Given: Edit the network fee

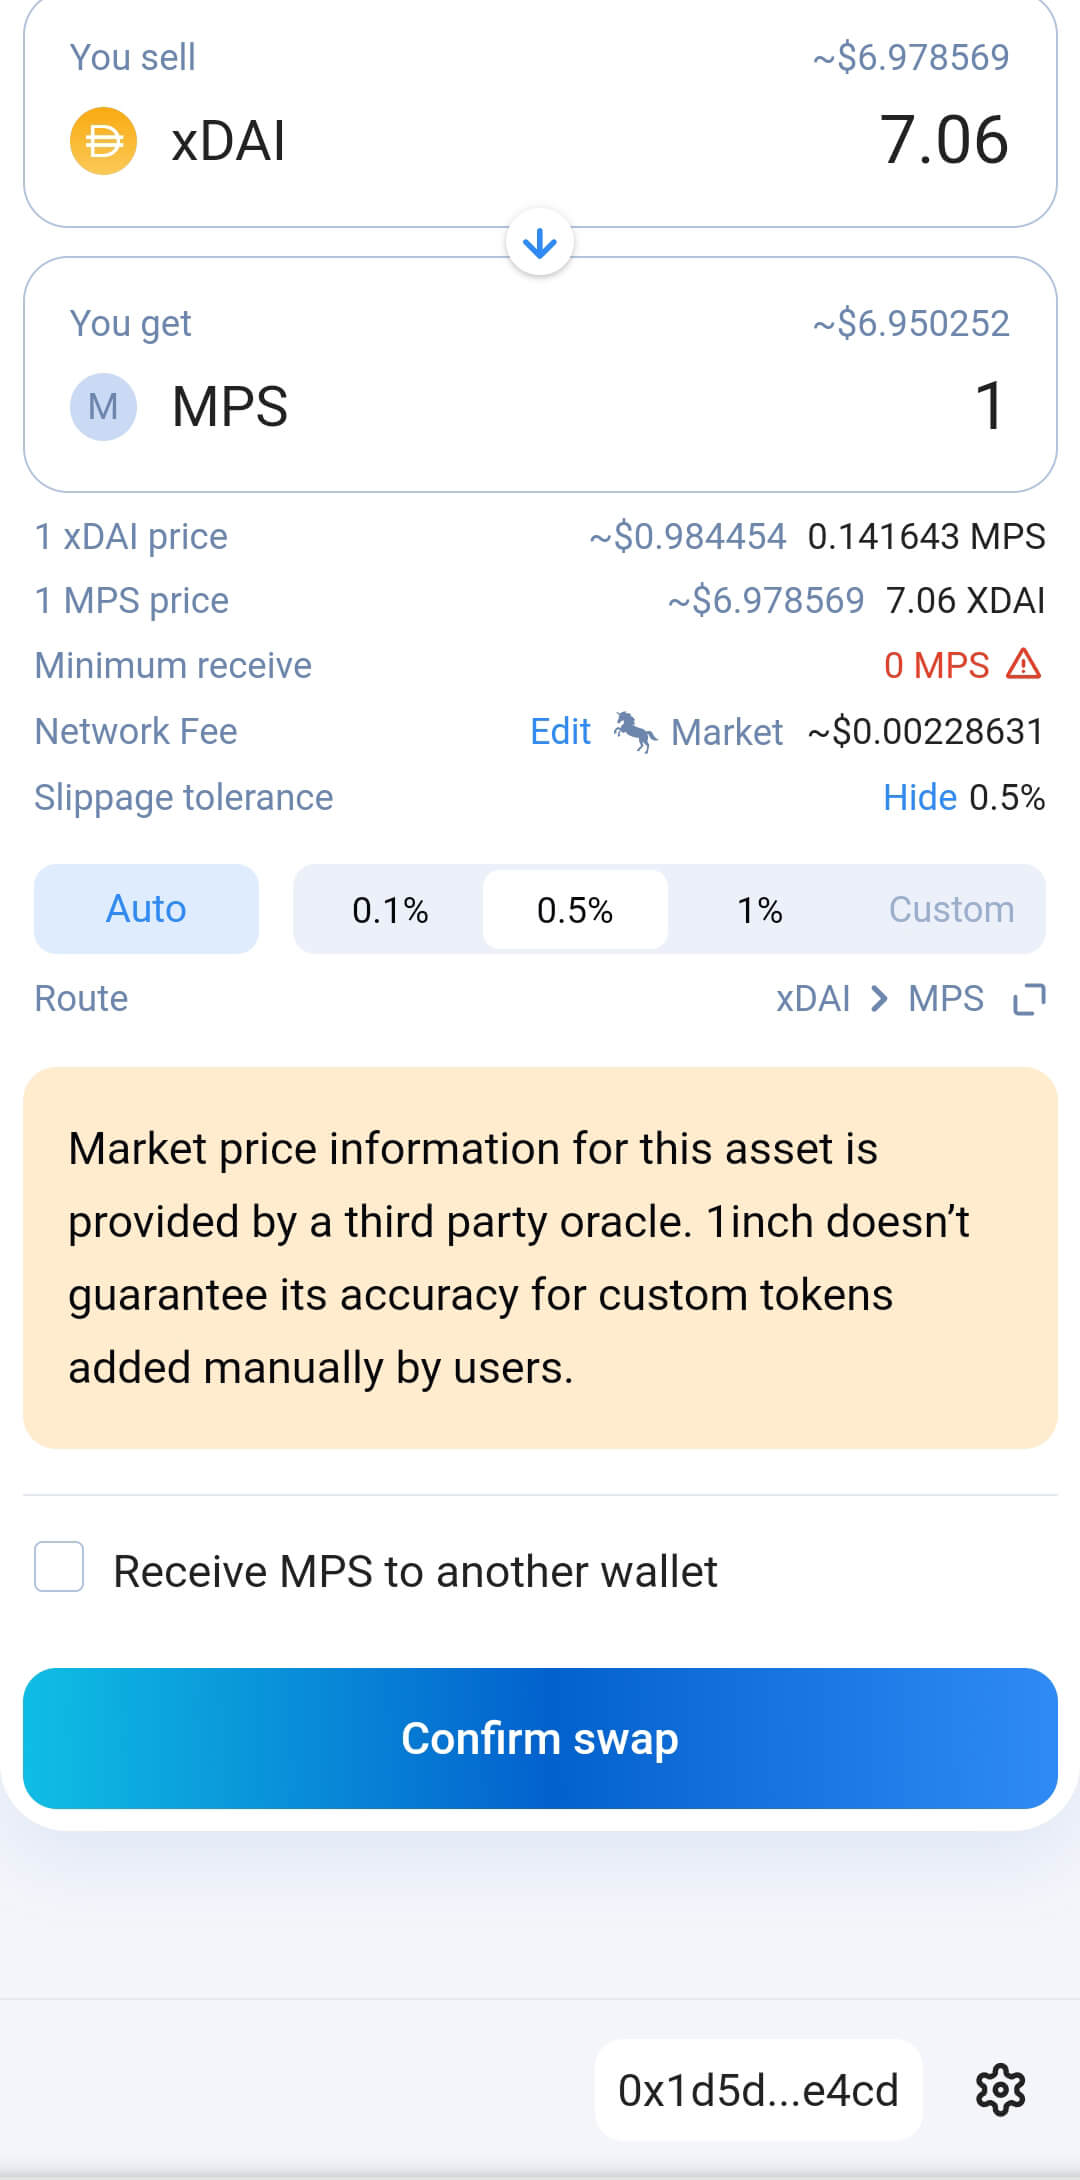Looking at the screenshot, I should (x=561, y=731).
